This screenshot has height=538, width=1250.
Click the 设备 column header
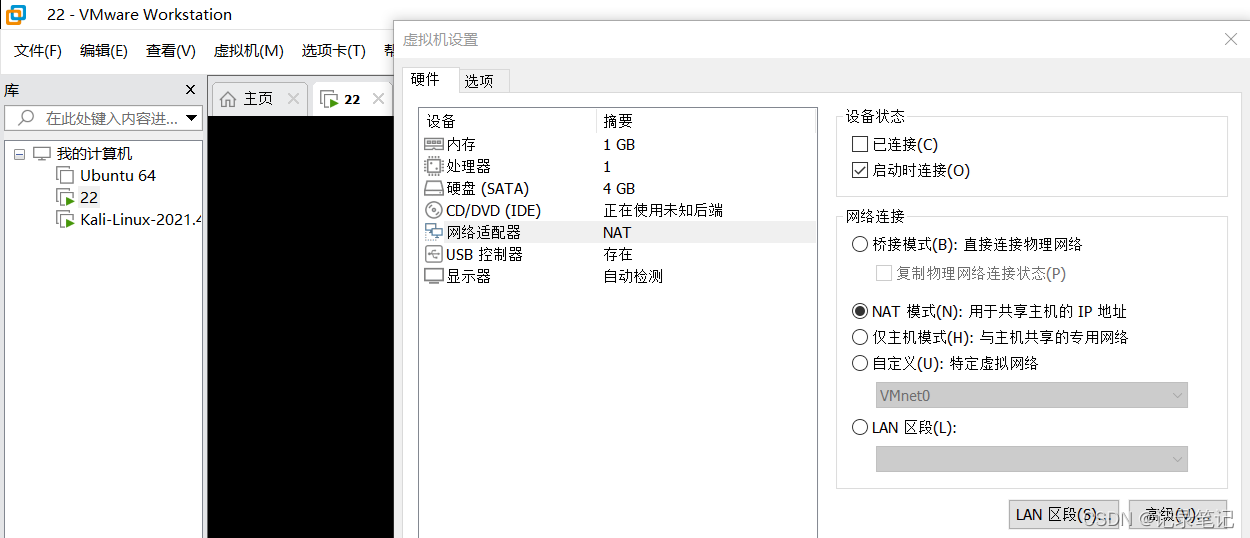(x=508, y=121)
